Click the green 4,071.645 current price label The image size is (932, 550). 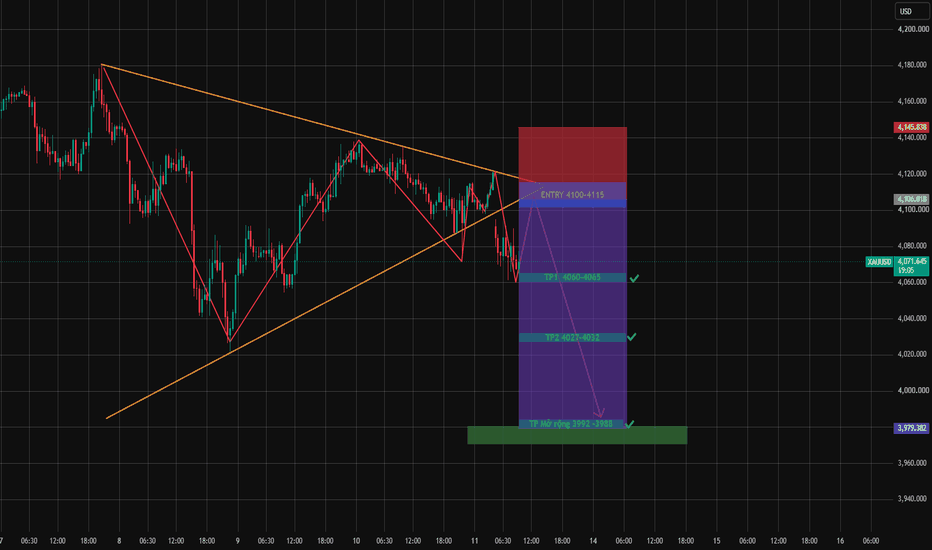point(912,265)
